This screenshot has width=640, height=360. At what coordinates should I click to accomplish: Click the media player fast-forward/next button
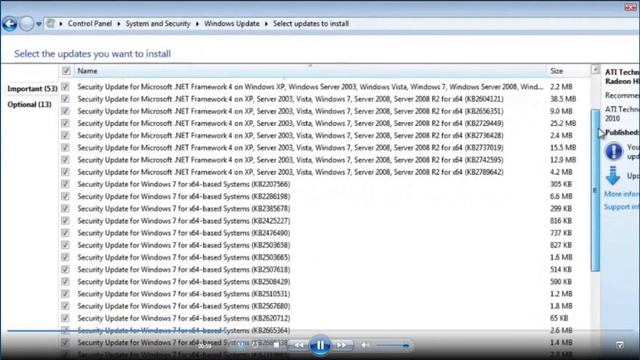coord(342,345)
